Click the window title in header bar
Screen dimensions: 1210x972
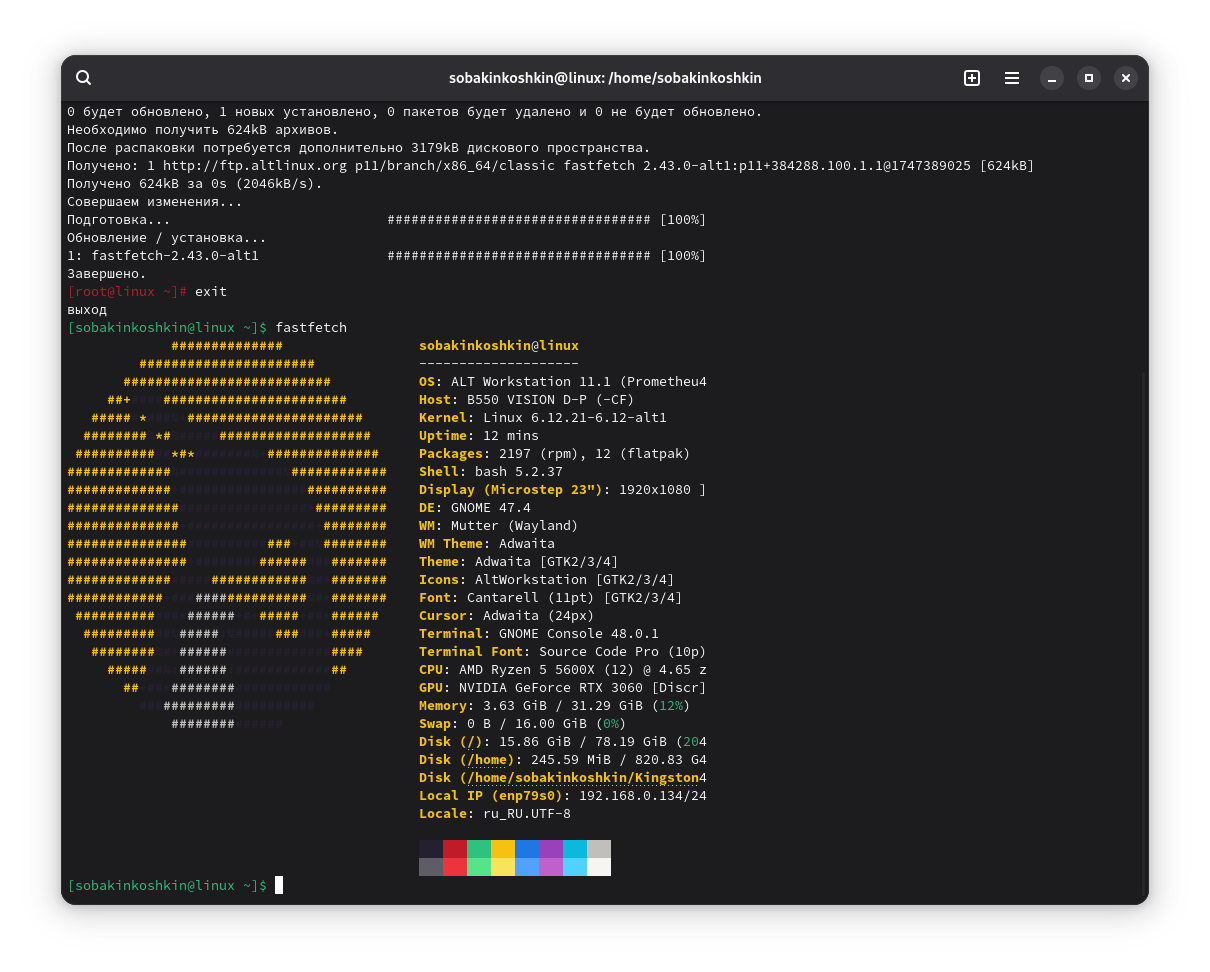[x=605, y=78]
